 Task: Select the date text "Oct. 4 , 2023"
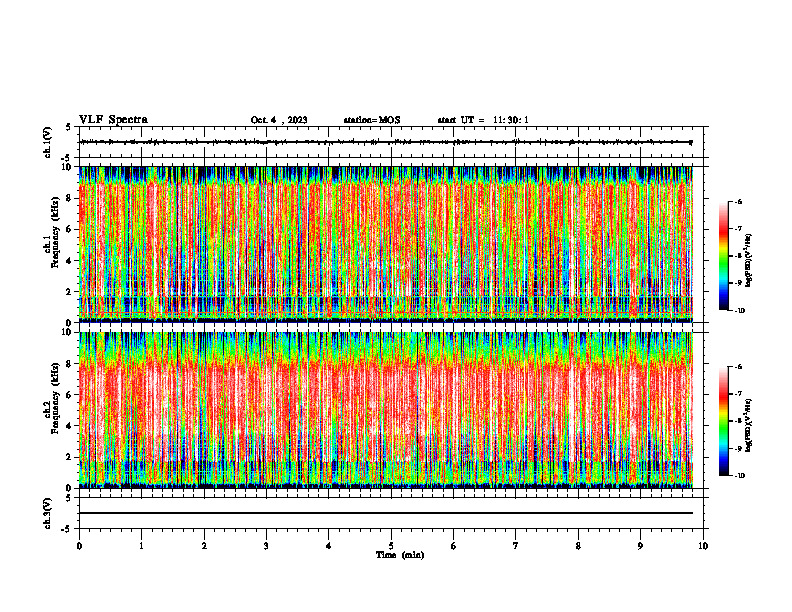(x=279, y=120)
